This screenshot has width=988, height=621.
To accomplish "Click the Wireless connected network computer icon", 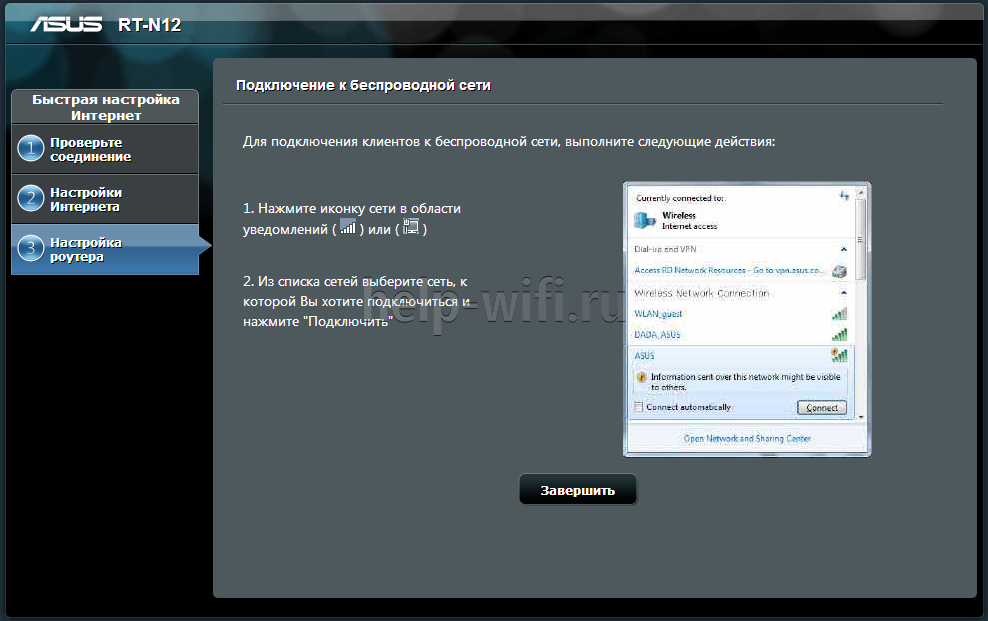I will pos(645,220).
